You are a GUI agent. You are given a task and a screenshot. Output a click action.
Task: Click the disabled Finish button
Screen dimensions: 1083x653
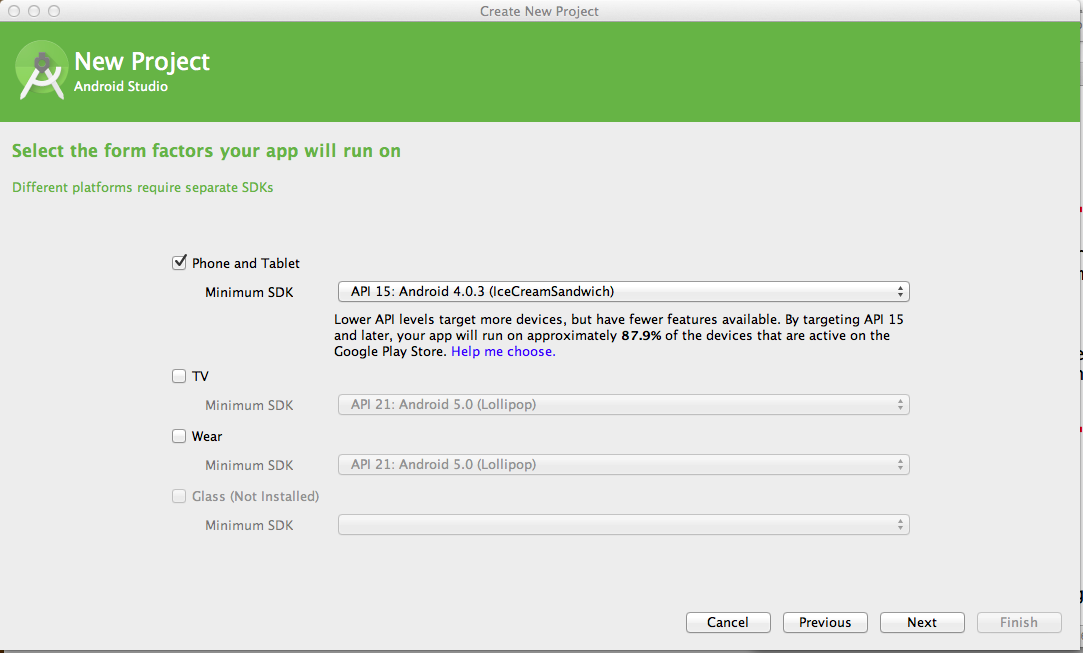point(1019,623)
